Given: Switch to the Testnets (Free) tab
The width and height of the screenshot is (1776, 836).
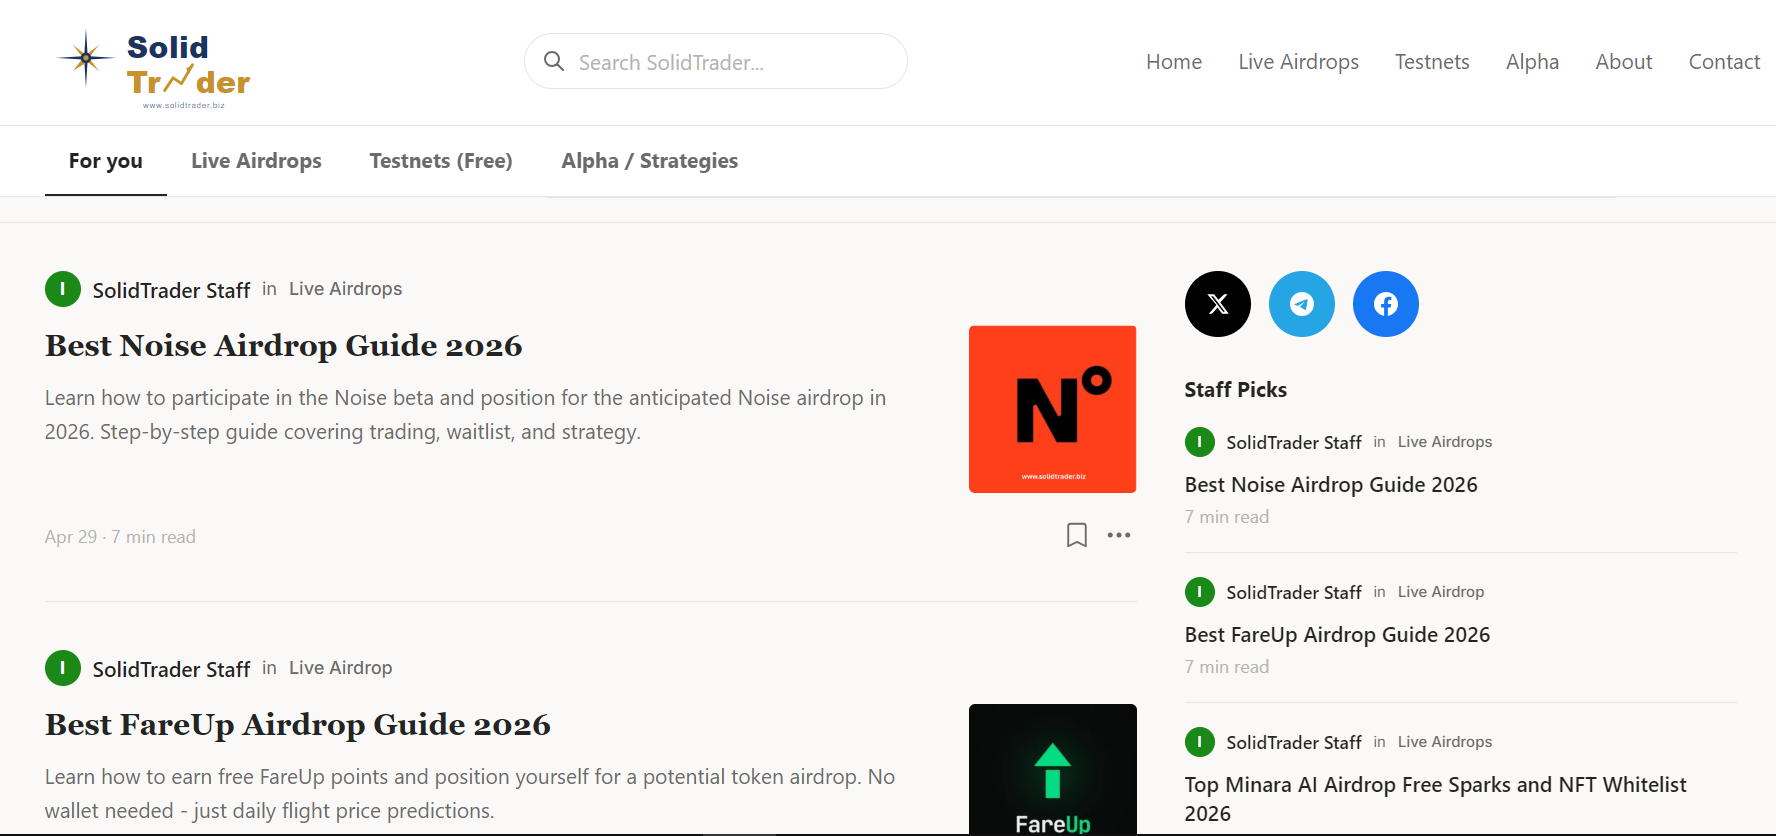Looking at the screenshot, I should [x=441, y=161].
